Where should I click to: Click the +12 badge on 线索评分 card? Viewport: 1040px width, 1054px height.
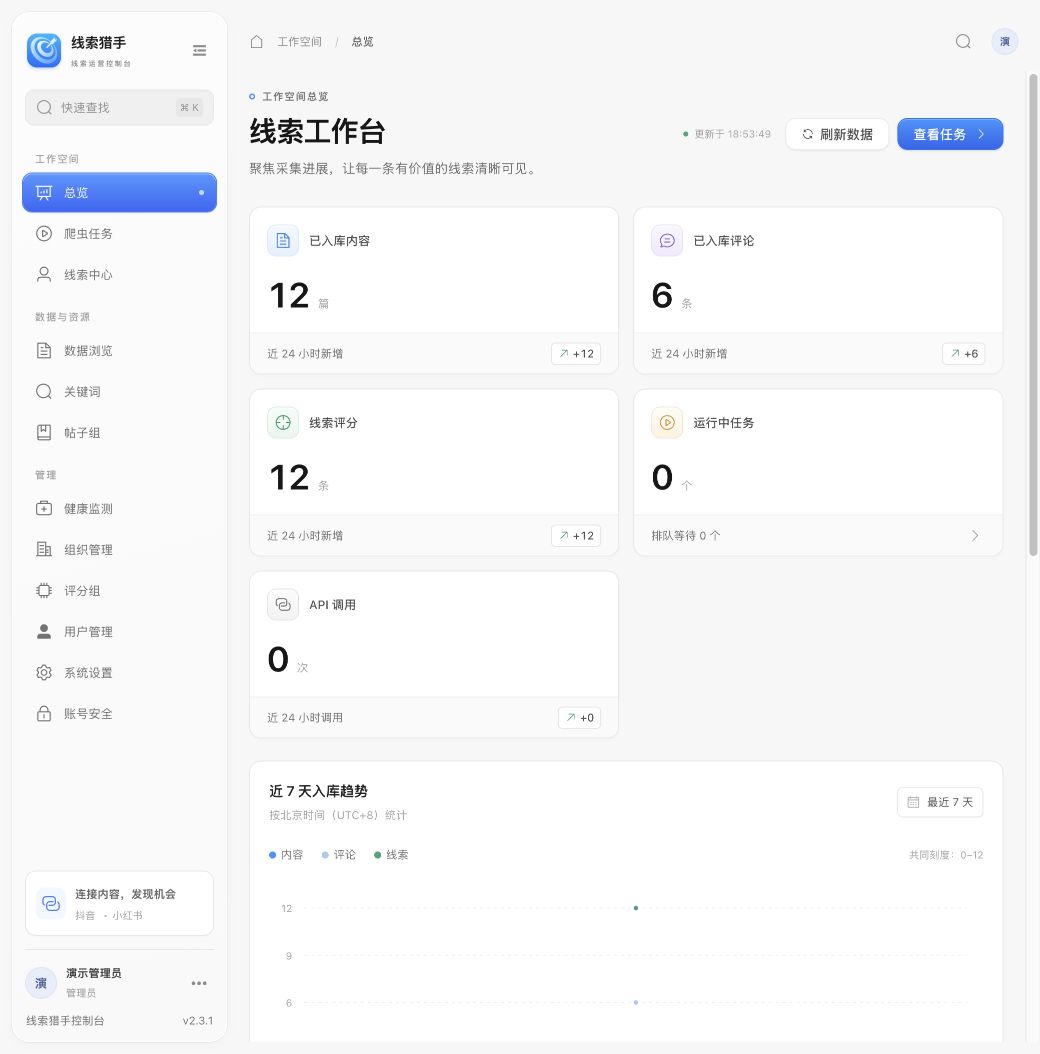(x=576, y=536)
